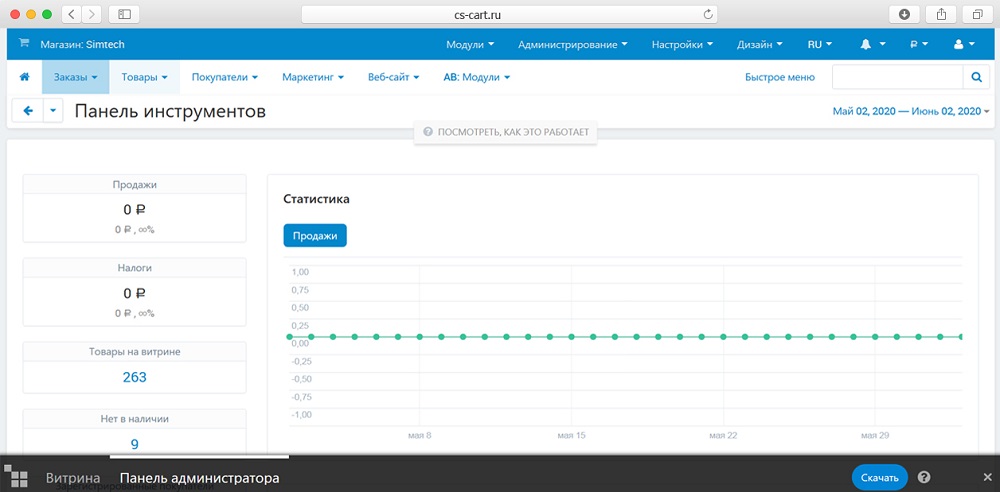The width and height of the screenshot is (1000, 492).
Task: Open Товары на витрине count 263
Action: click(x=135, y=377)
